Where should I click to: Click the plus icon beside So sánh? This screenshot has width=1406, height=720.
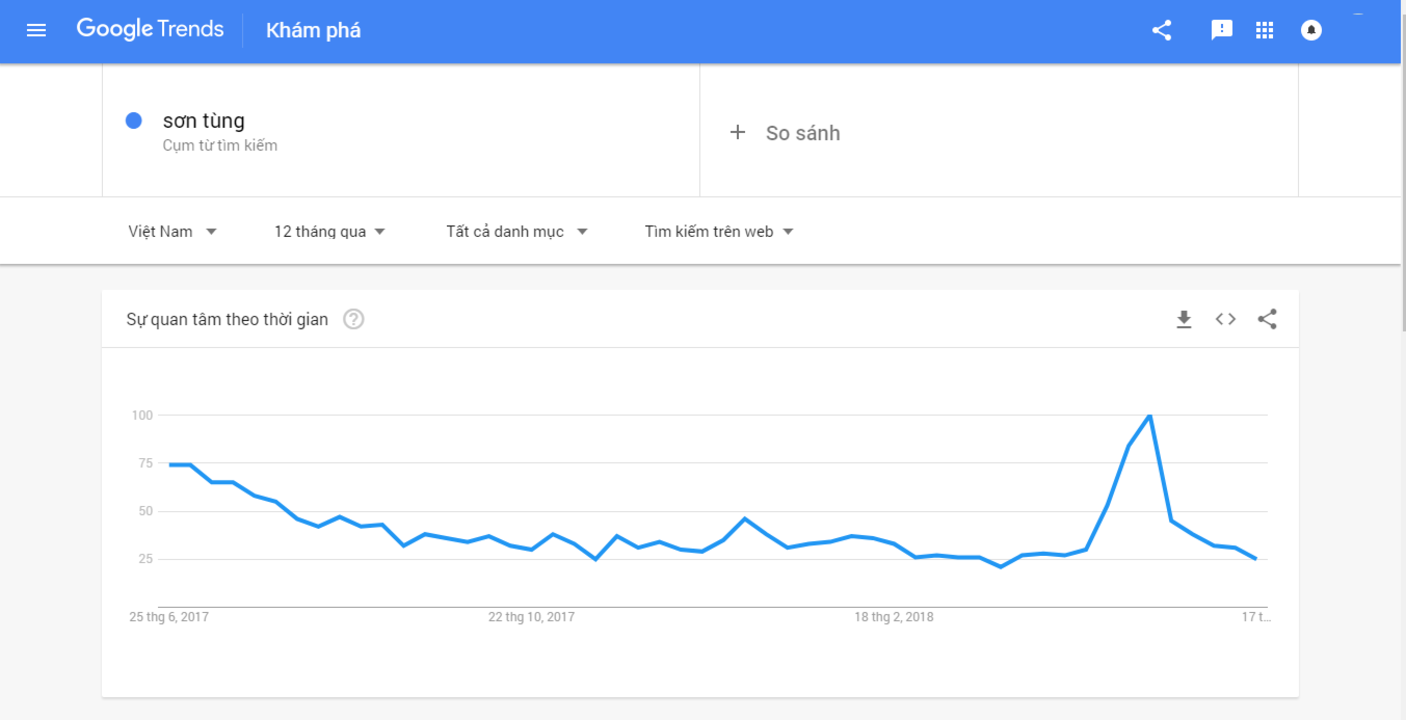pyautogui.click(x=738, y=132)
